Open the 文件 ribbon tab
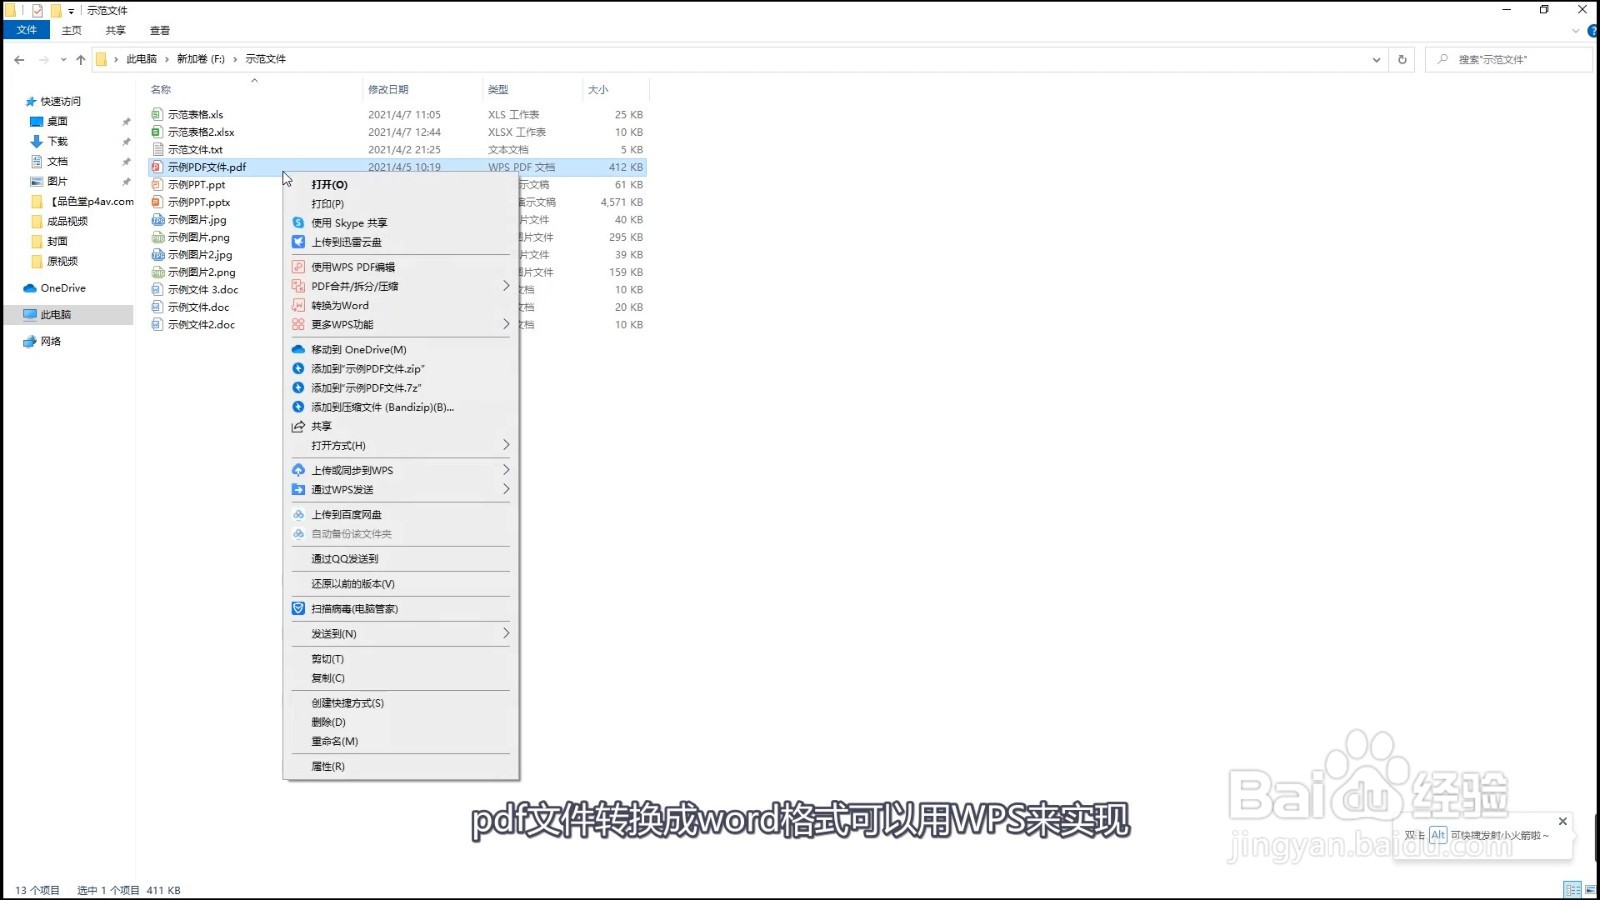1600x900 pixels. (x=27, y=30)
